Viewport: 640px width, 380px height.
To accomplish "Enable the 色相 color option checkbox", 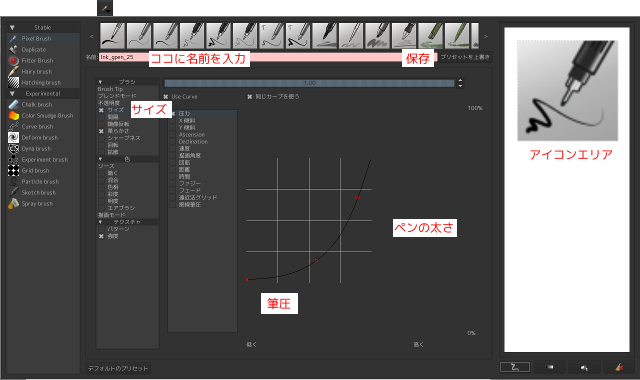I will click(x=101, y=187).
